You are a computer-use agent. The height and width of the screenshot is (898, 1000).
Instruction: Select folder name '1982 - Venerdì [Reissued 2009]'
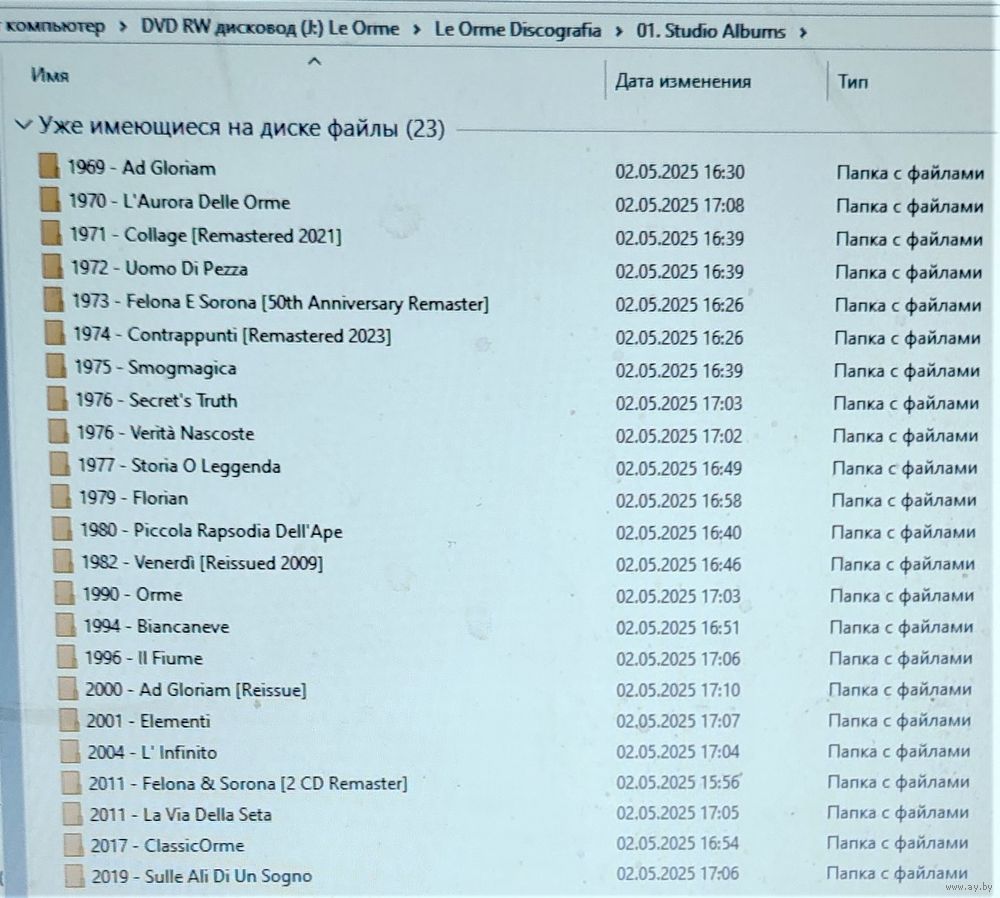pyautogui.click(x=202, y=563)
